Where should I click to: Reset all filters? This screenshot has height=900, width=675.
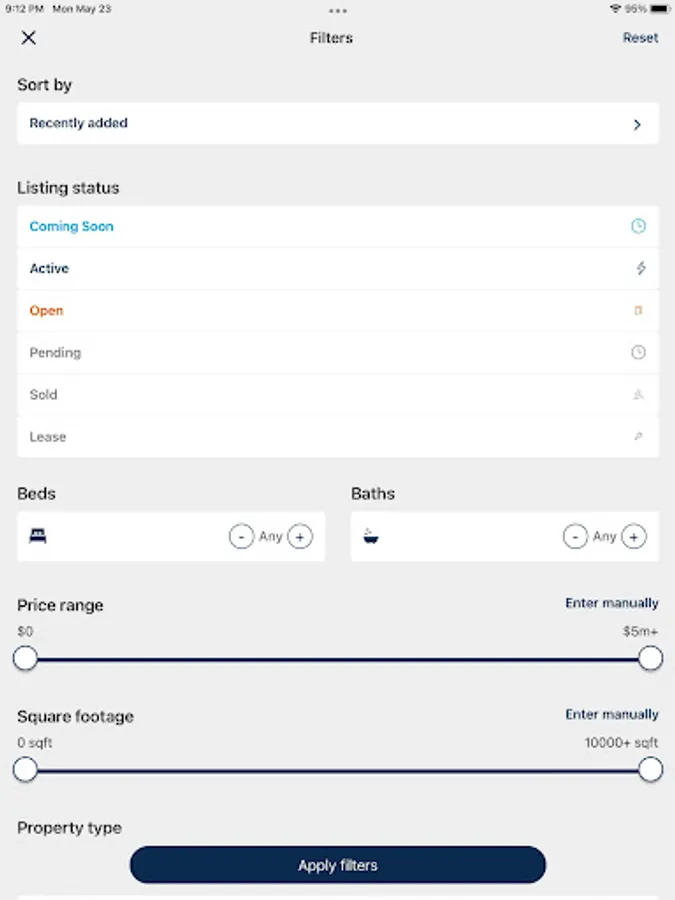click(x=640, y=38)
